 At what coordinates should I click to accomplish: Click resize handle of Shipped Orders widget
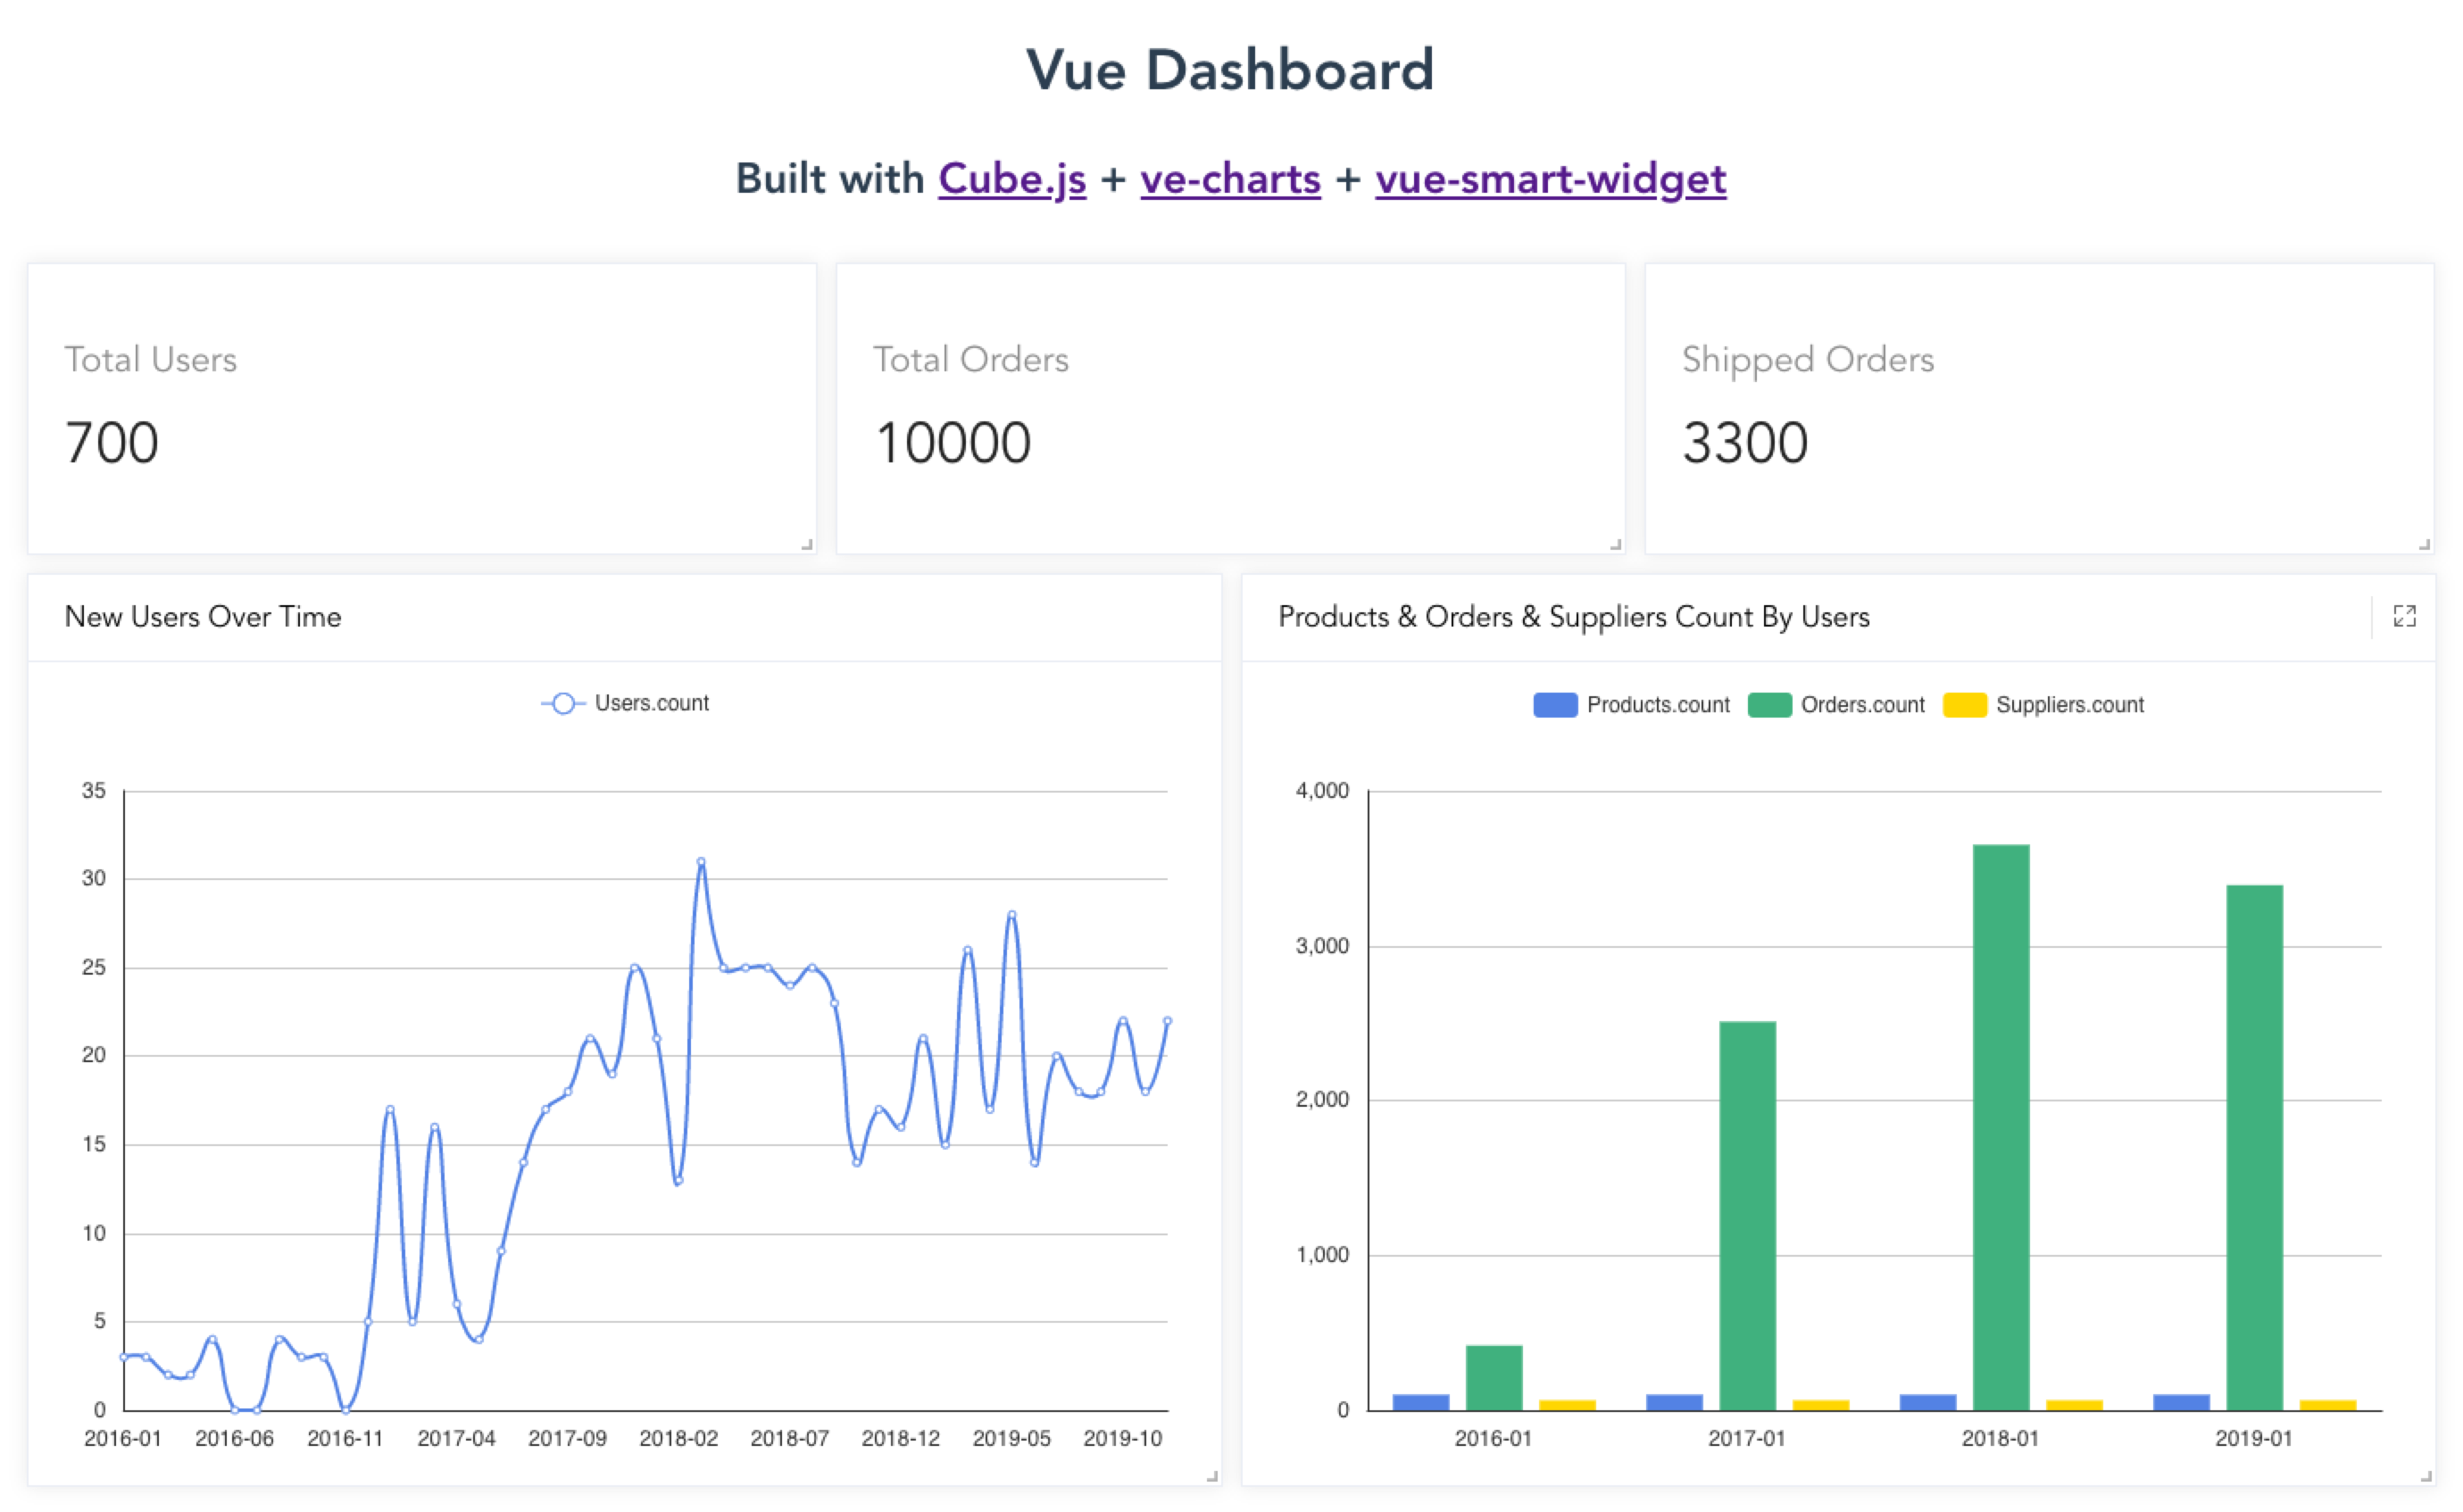2424,545
